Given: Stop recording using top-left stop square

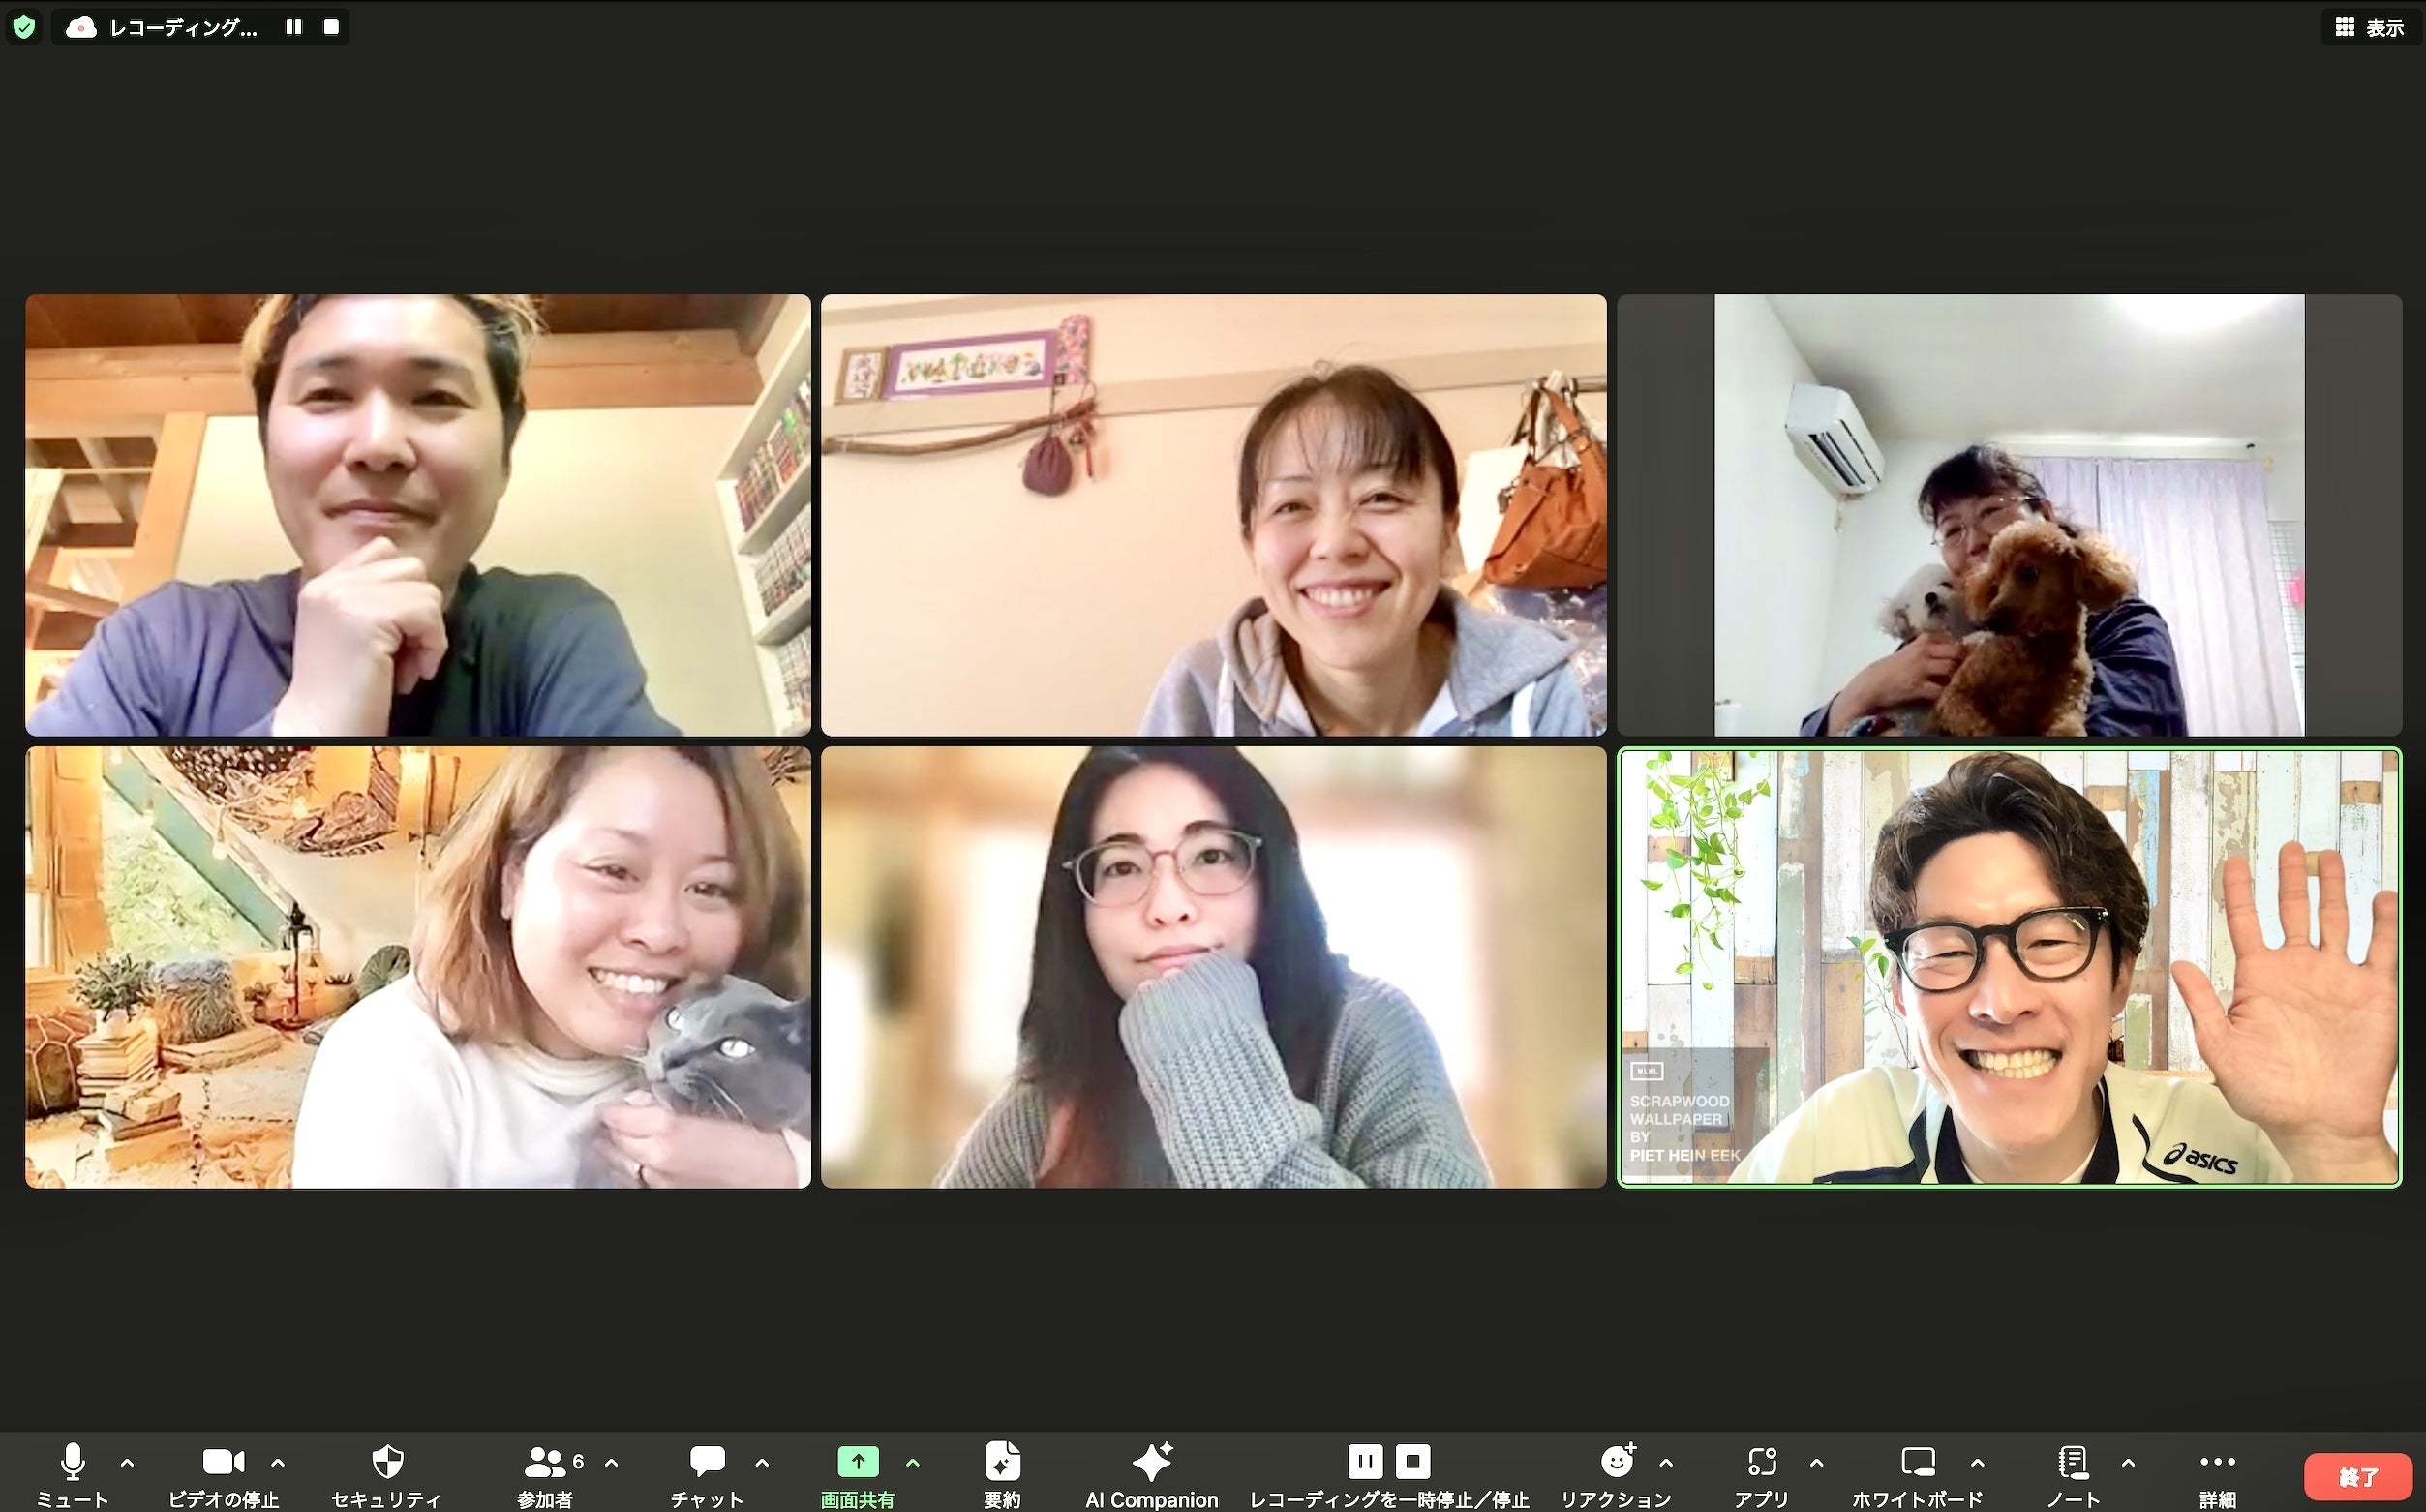Looking at the screenshot, I should coord(331,27).
